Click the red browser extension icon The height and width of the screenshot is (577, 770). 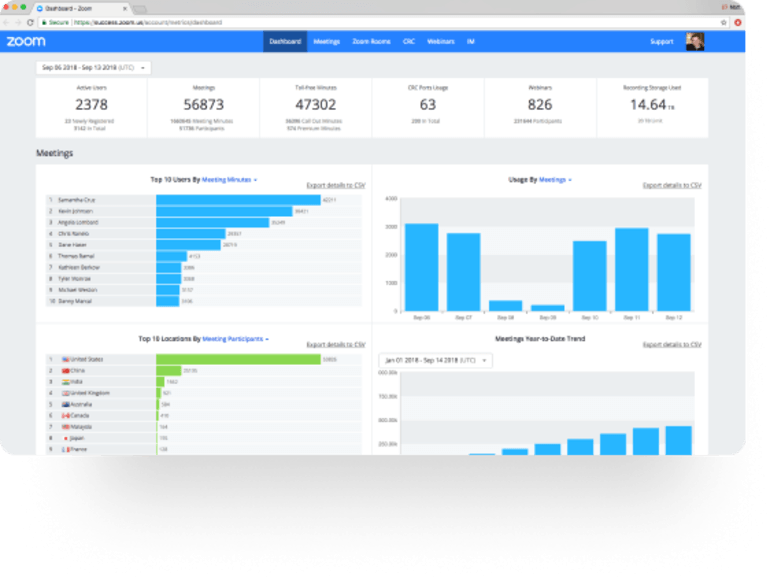click(738, 23)
